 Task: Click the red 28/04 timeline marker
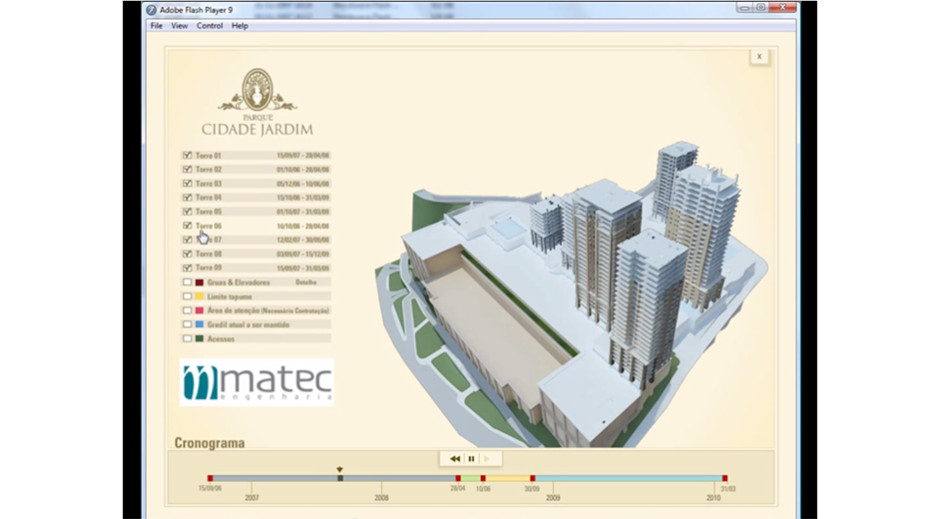[458, 479]
